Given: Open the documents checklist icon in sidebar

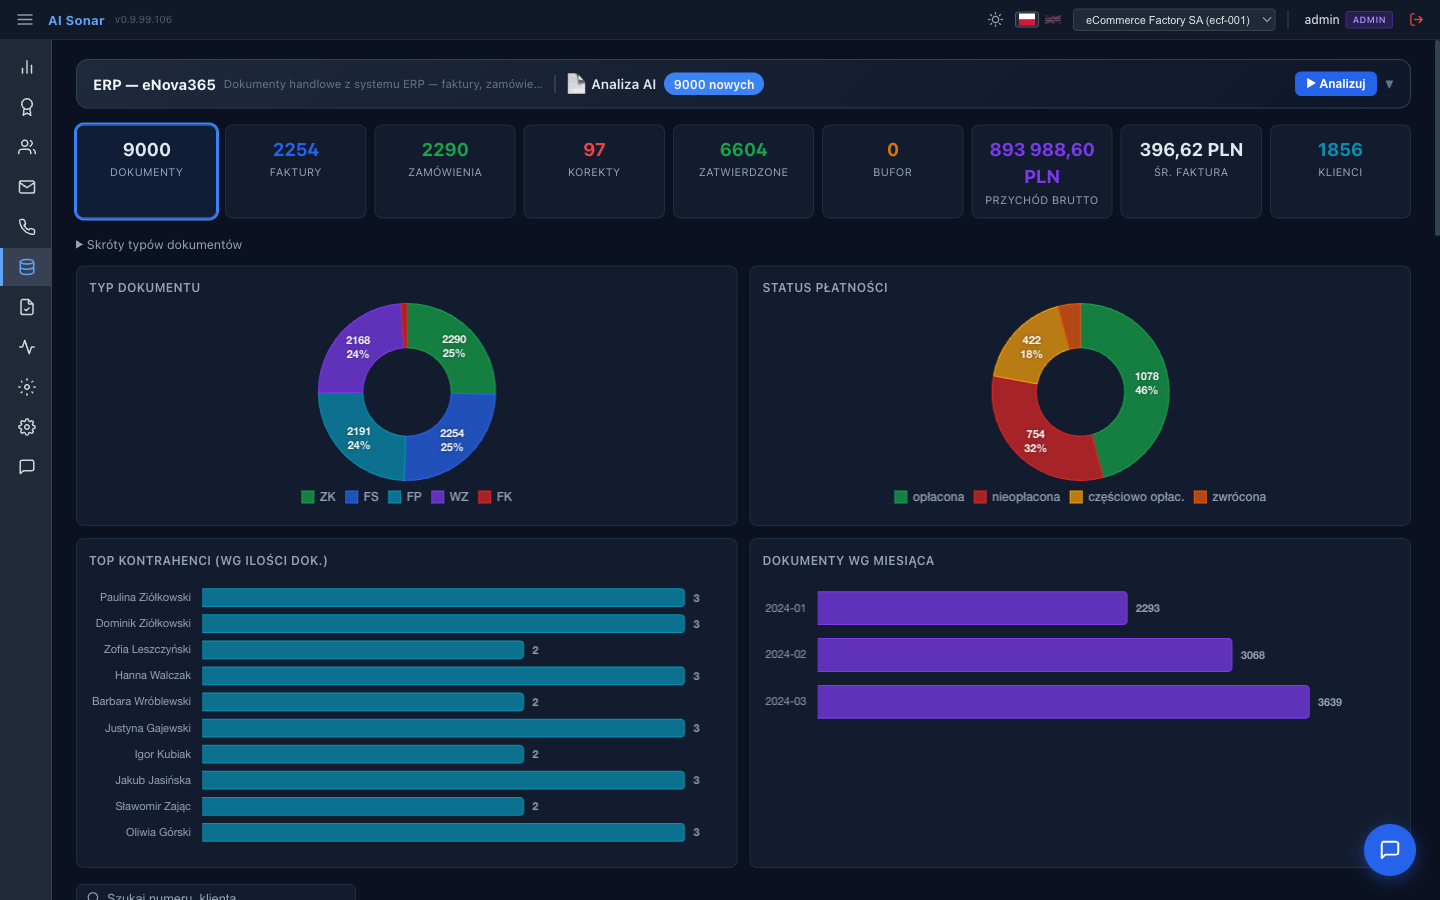Looking at the screenshot, I should (x=26, y=307).
